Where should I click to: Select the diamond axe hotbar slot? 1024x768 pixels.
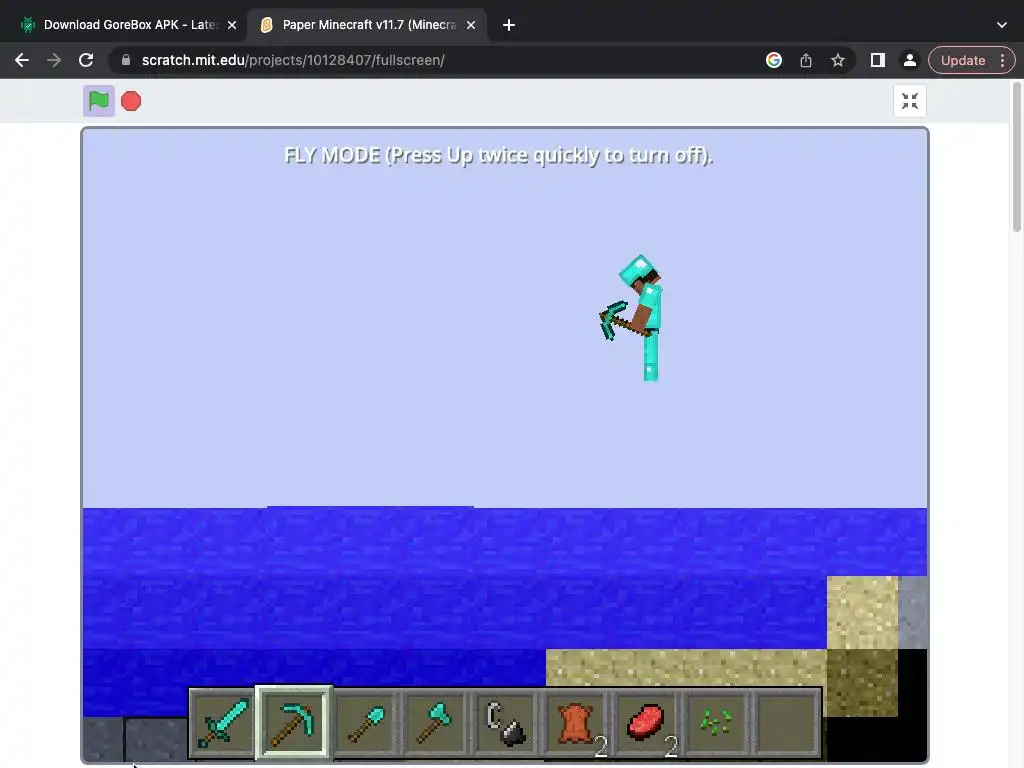point(436,723)
